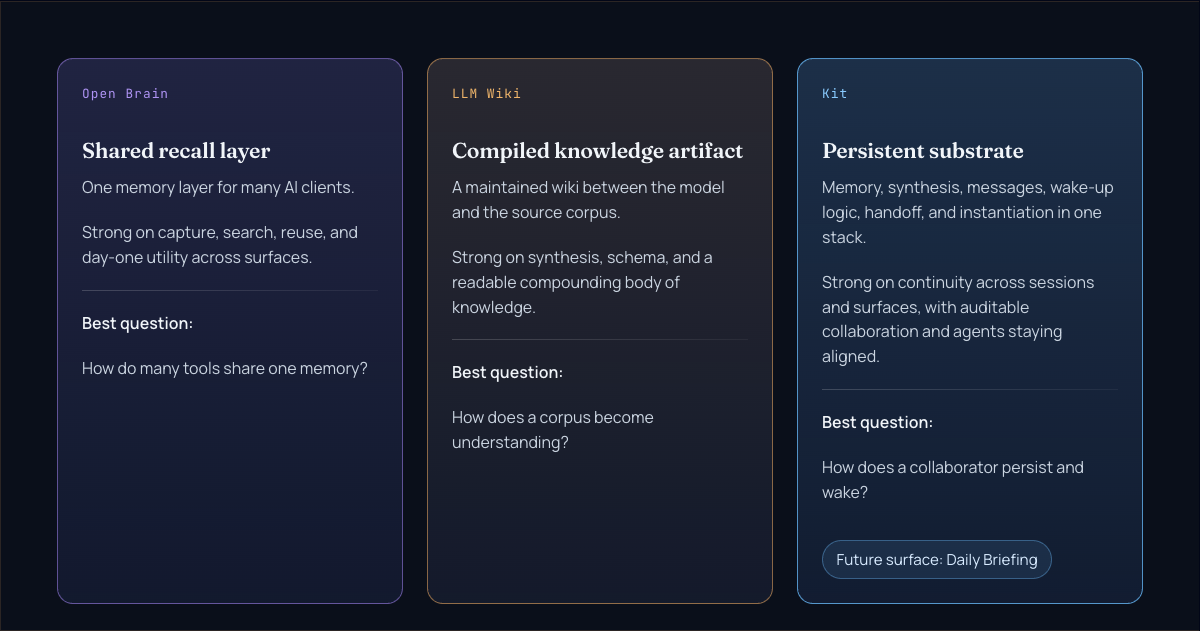Click Best question label in Kit card
The image size is (1200, 631).
(877, 423)
